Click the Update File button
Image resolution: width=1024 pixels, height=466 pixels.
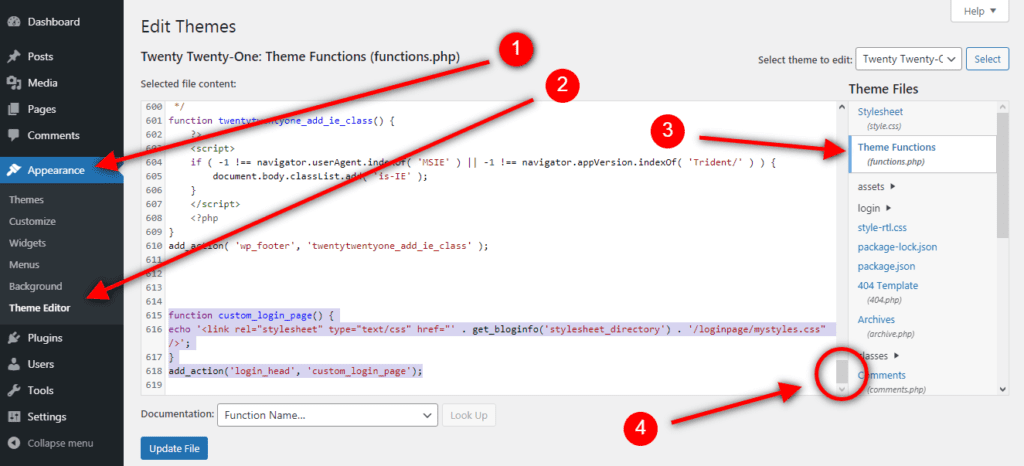[x=174, y=448]
